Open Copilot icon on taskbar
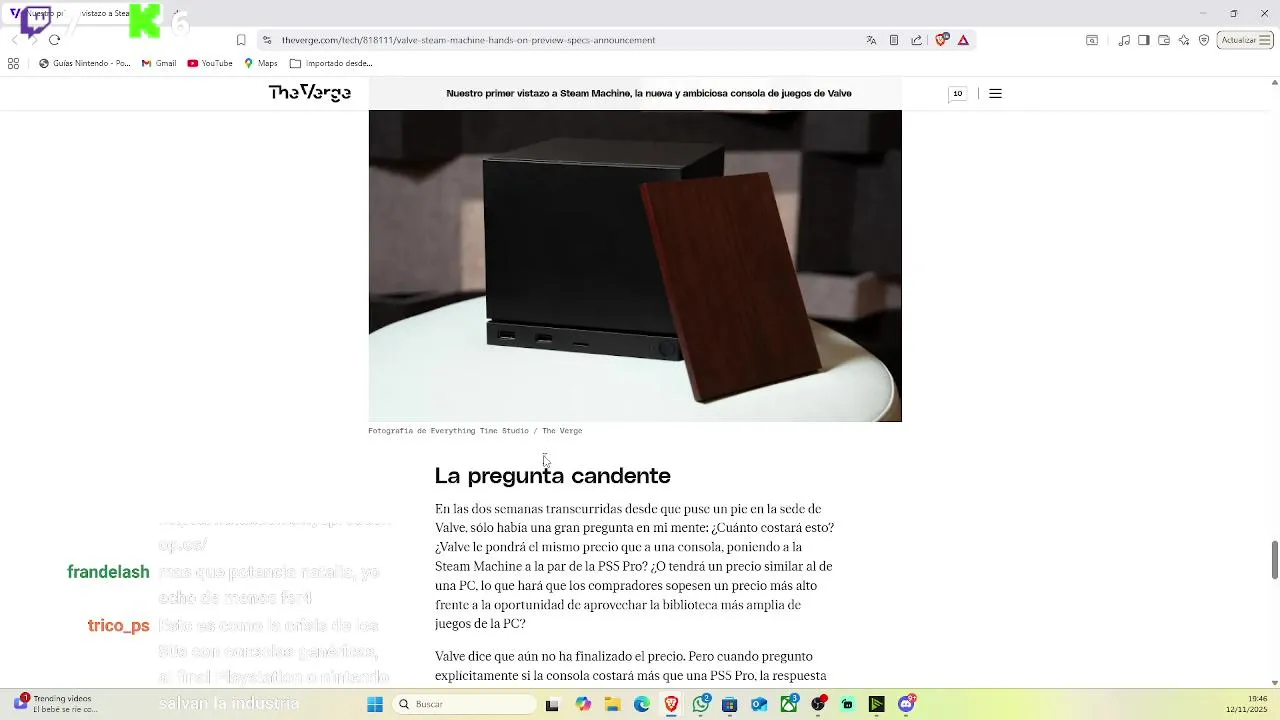1280x720 pixels. [583, 704]
